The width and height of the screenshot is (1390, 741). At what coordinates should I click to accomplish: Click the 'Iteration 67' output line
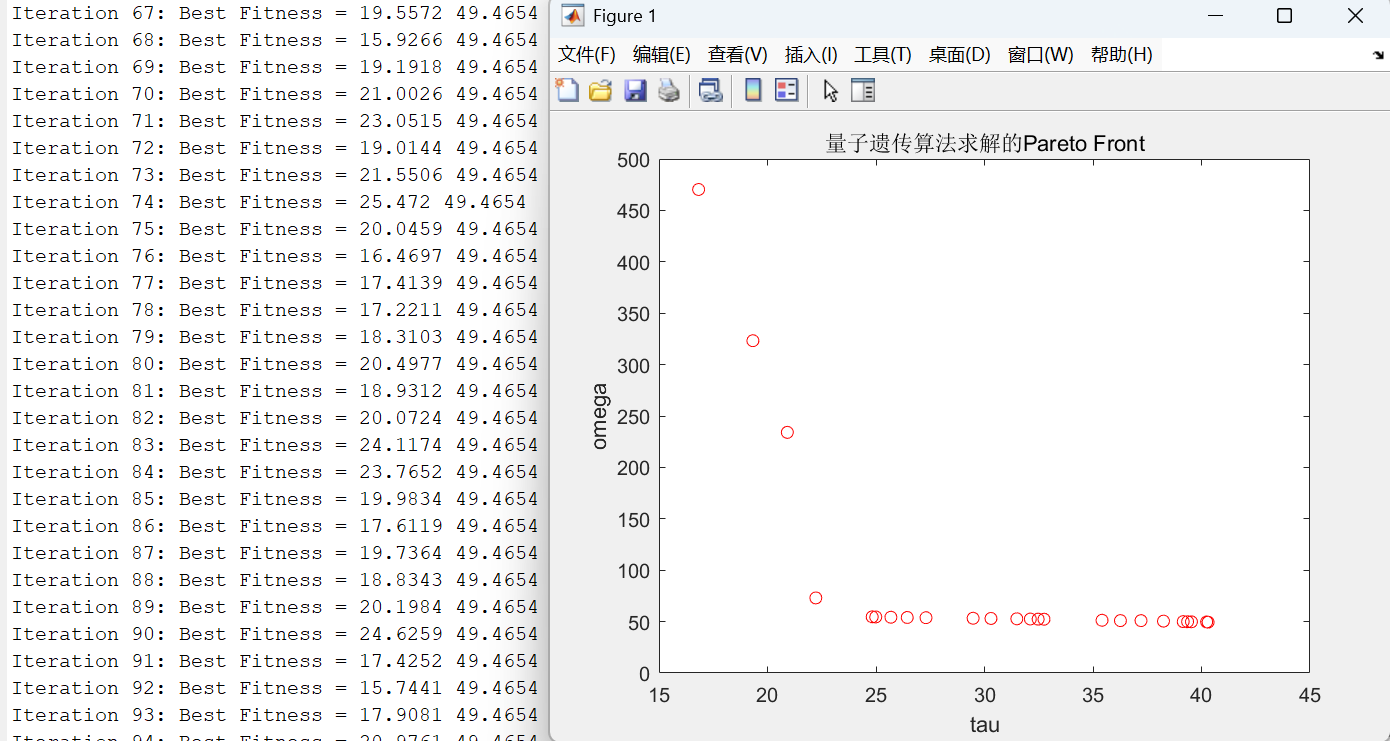(x=275, y=13)
